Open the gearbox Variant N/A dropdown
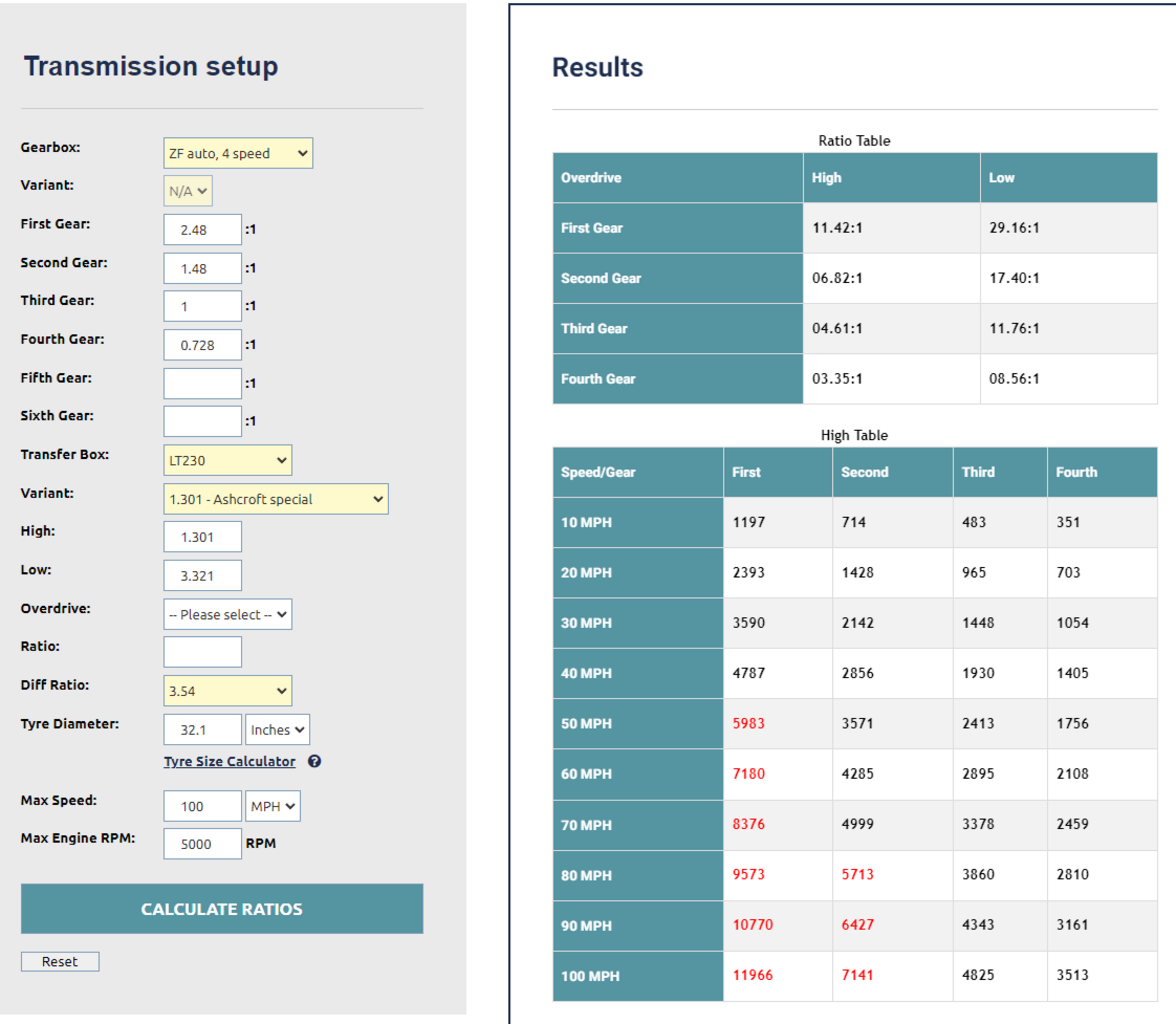1176x1024 pixels. pos(188,191)
